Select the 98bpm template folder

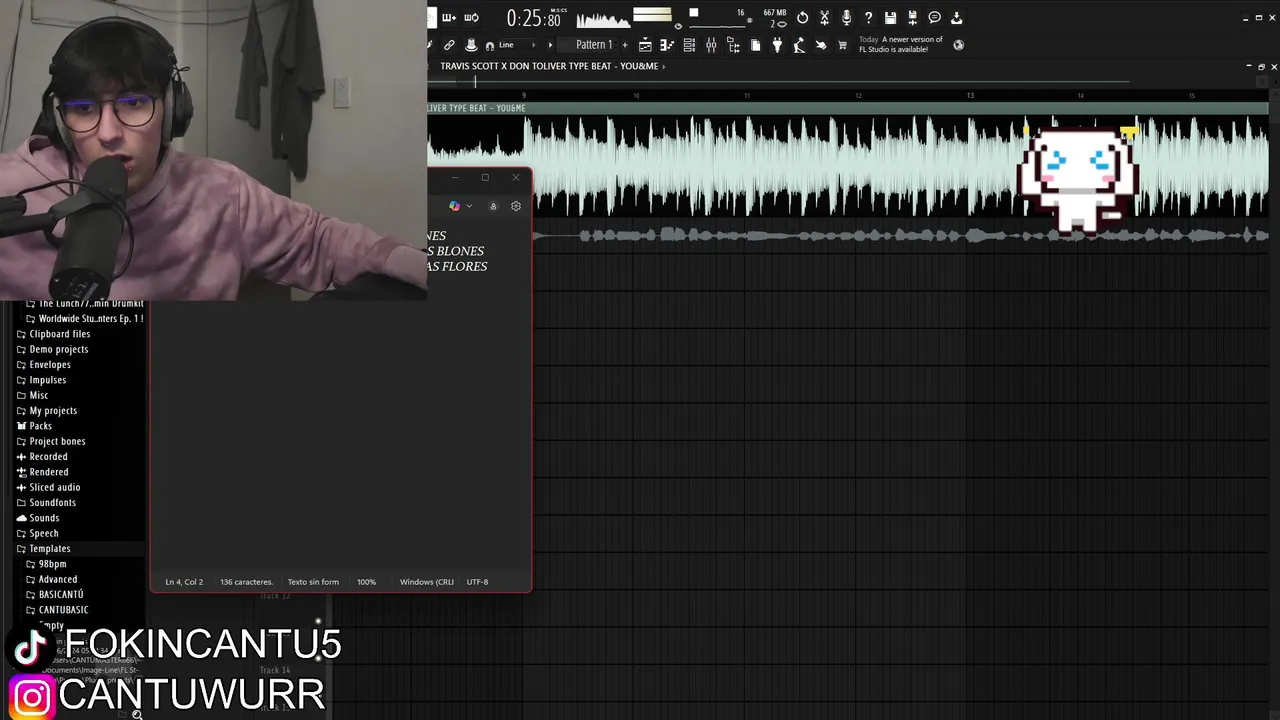46,564
